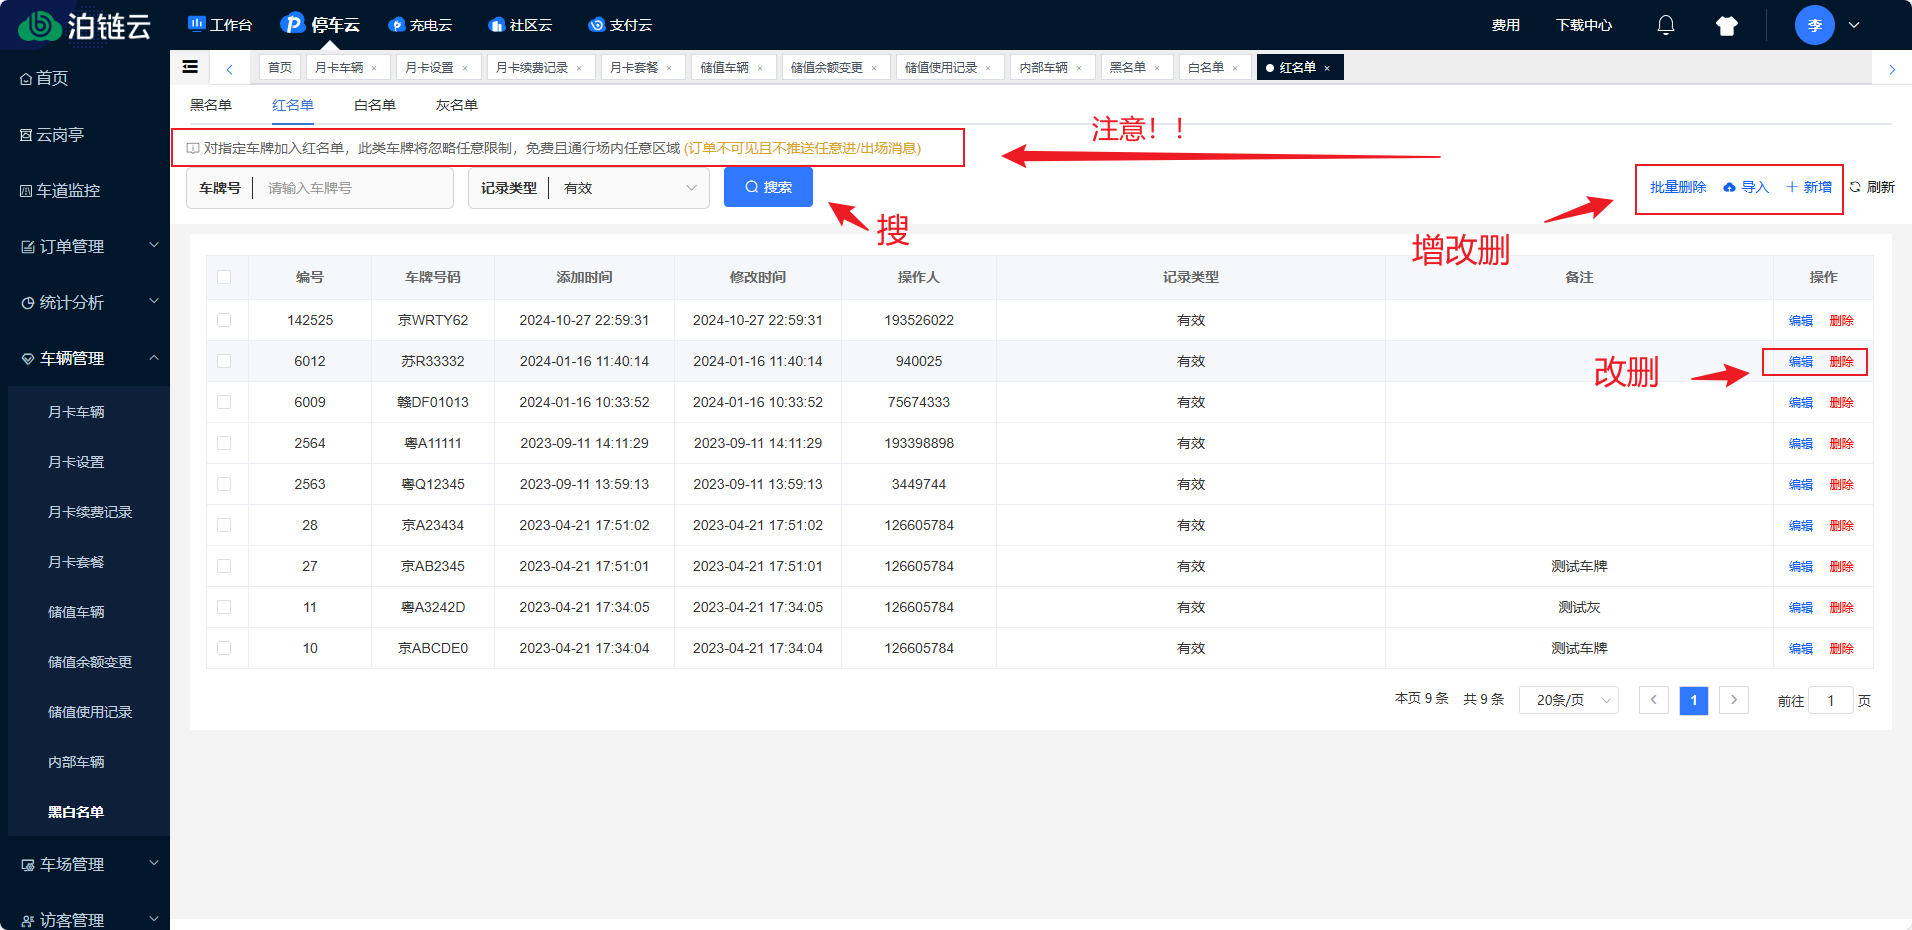This screenshot has height=930, width=1912.
Task: Check the row for 京WRTY62
Action: [224, 320]
